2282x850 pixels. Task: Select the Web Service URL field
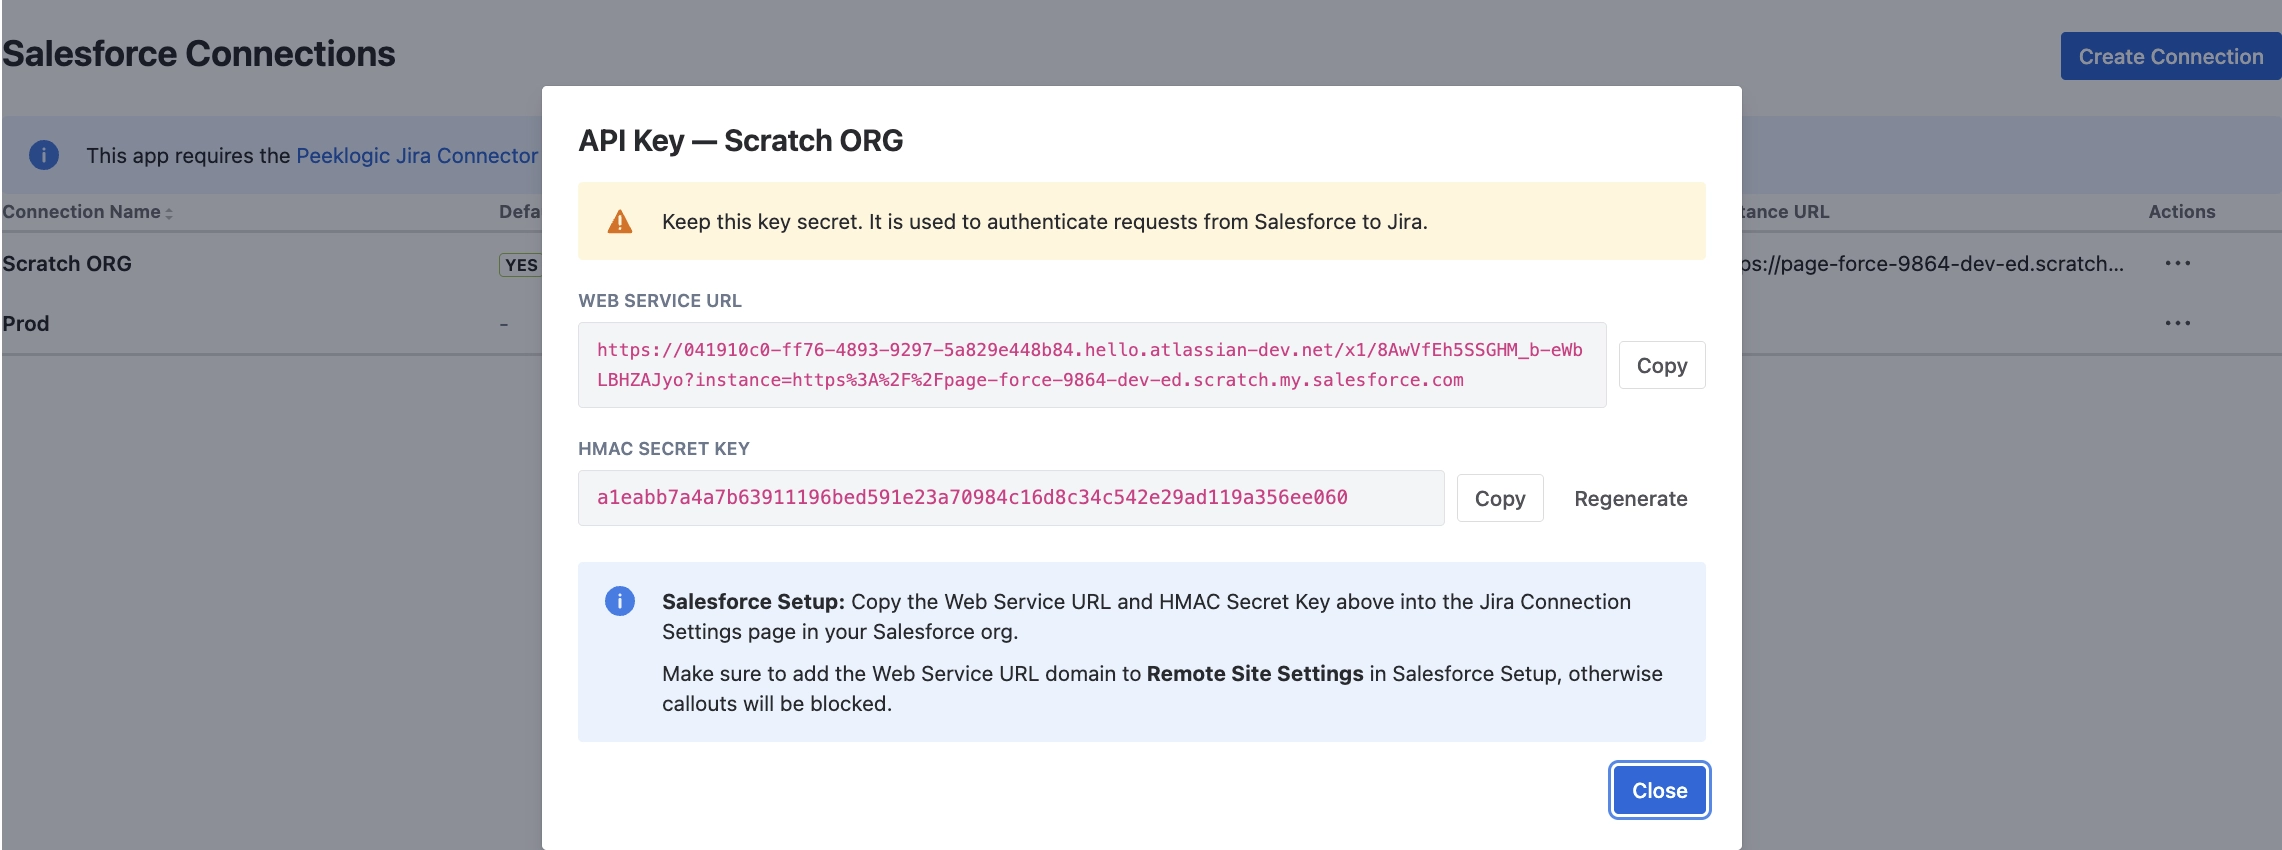pyautogui.click(x=1092, y=365)
